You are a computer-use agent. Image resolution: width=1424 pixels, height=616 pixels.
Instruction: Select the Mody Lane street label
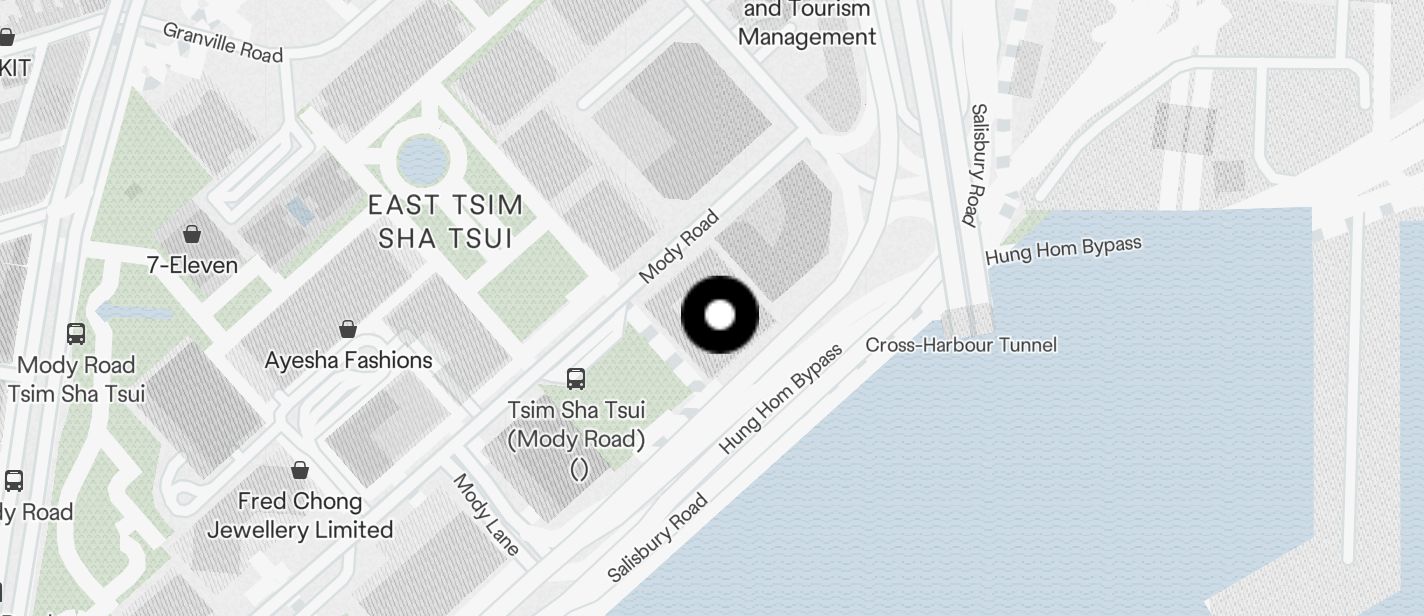coord(487,514)
